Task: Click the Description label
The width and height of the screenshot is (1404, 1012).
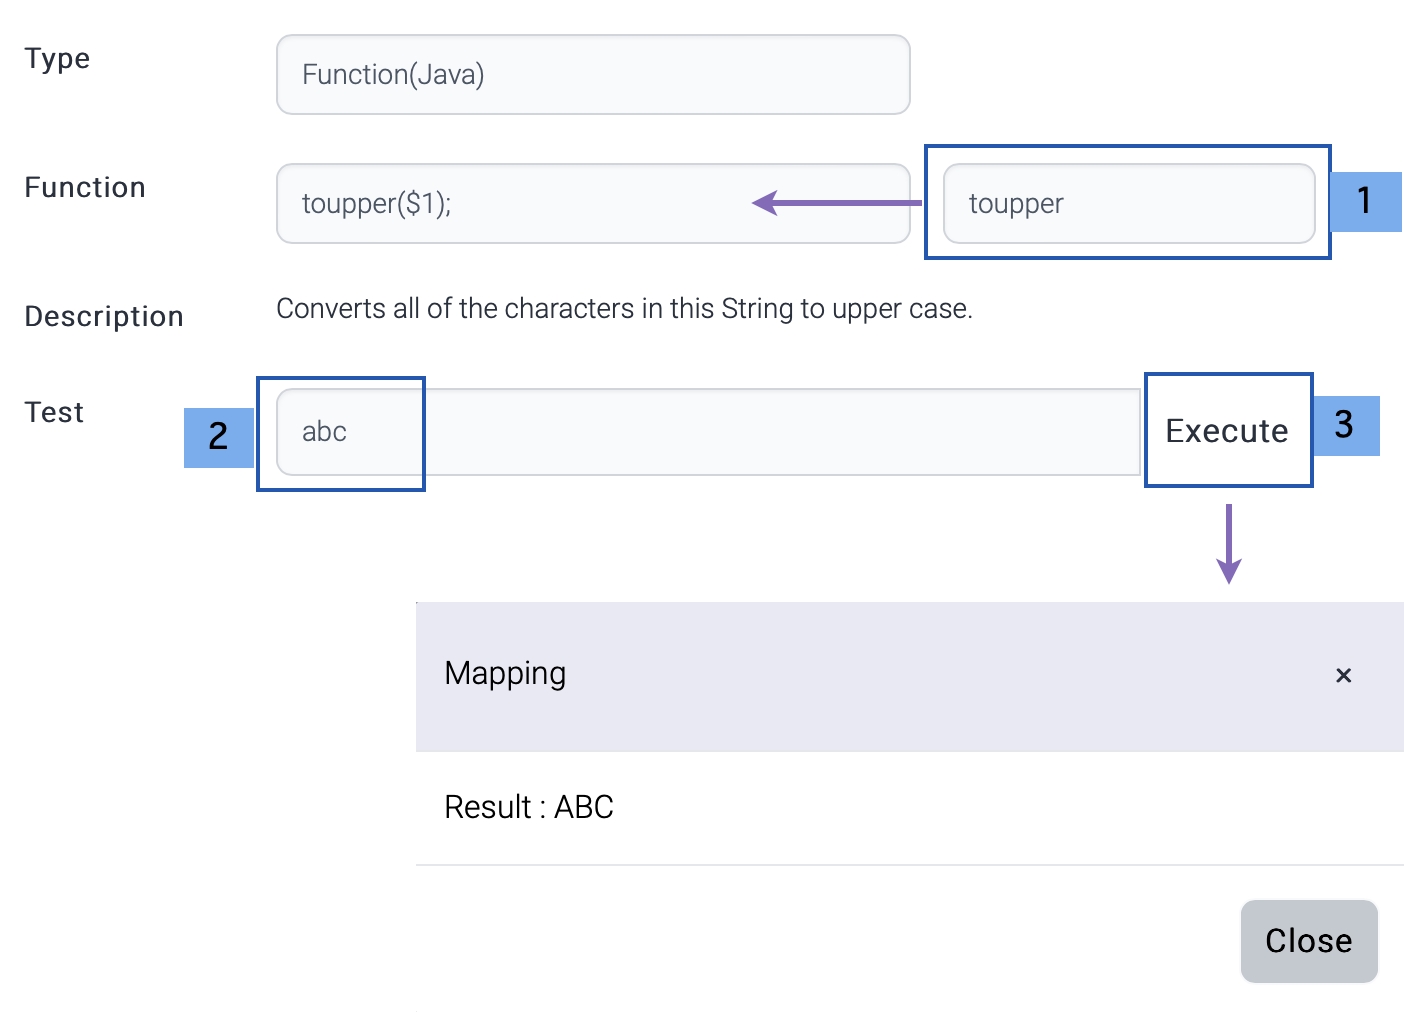Action: [x=104, y=317]
